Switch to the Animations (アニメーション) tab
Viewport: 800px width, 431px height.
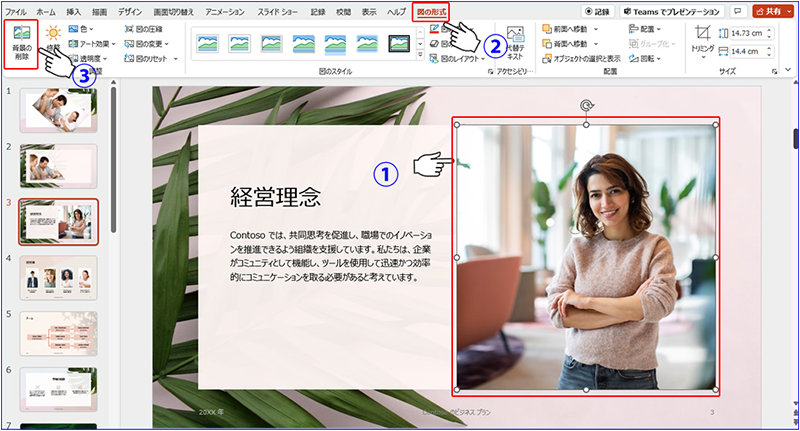(225, 11)
